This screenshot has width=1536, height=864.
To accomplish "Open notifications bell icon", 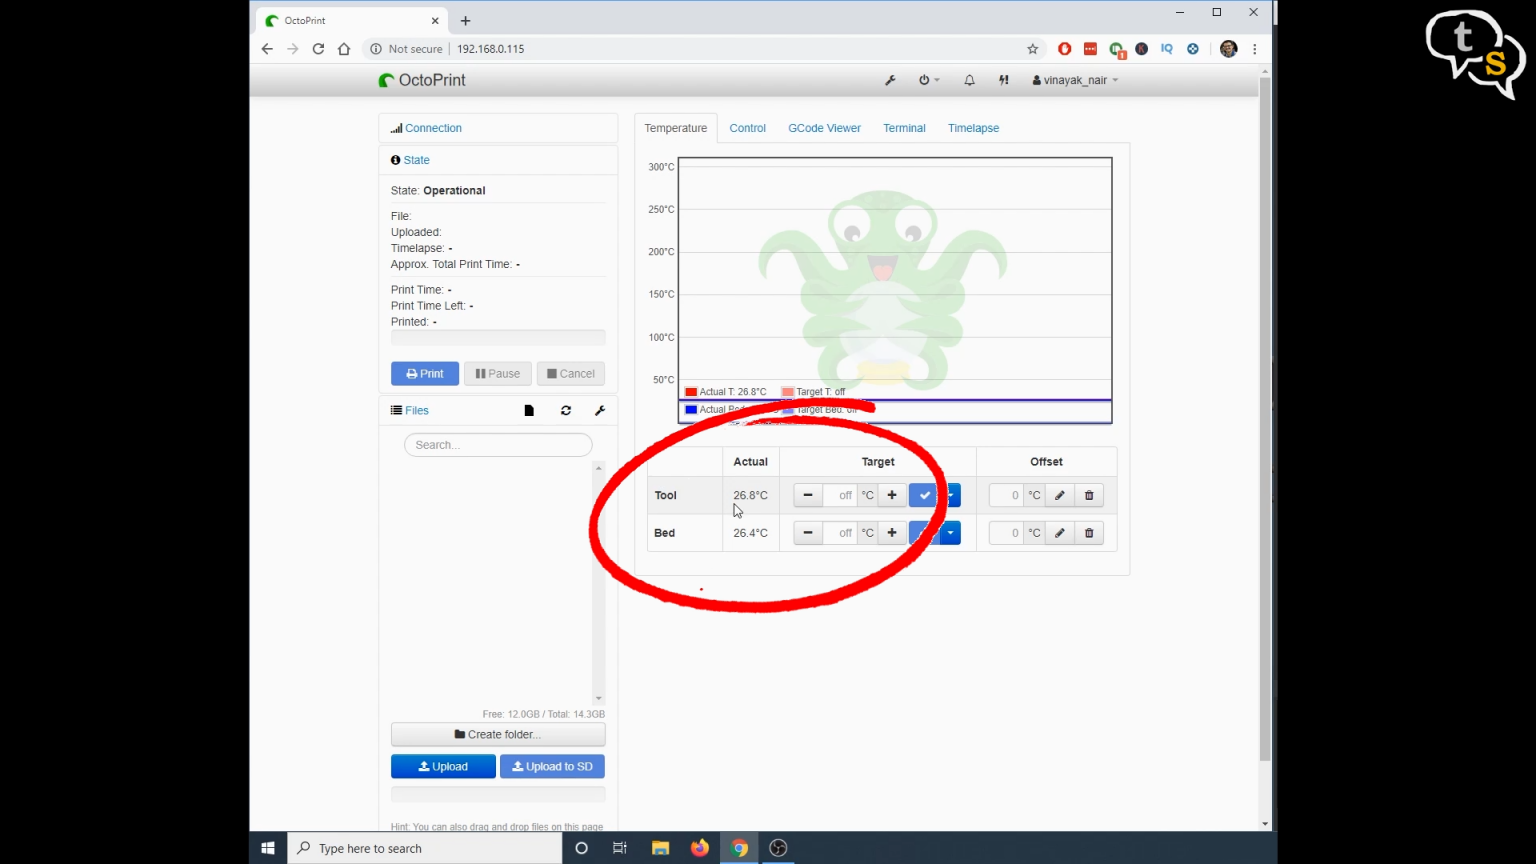I will (x=968, y=80).
